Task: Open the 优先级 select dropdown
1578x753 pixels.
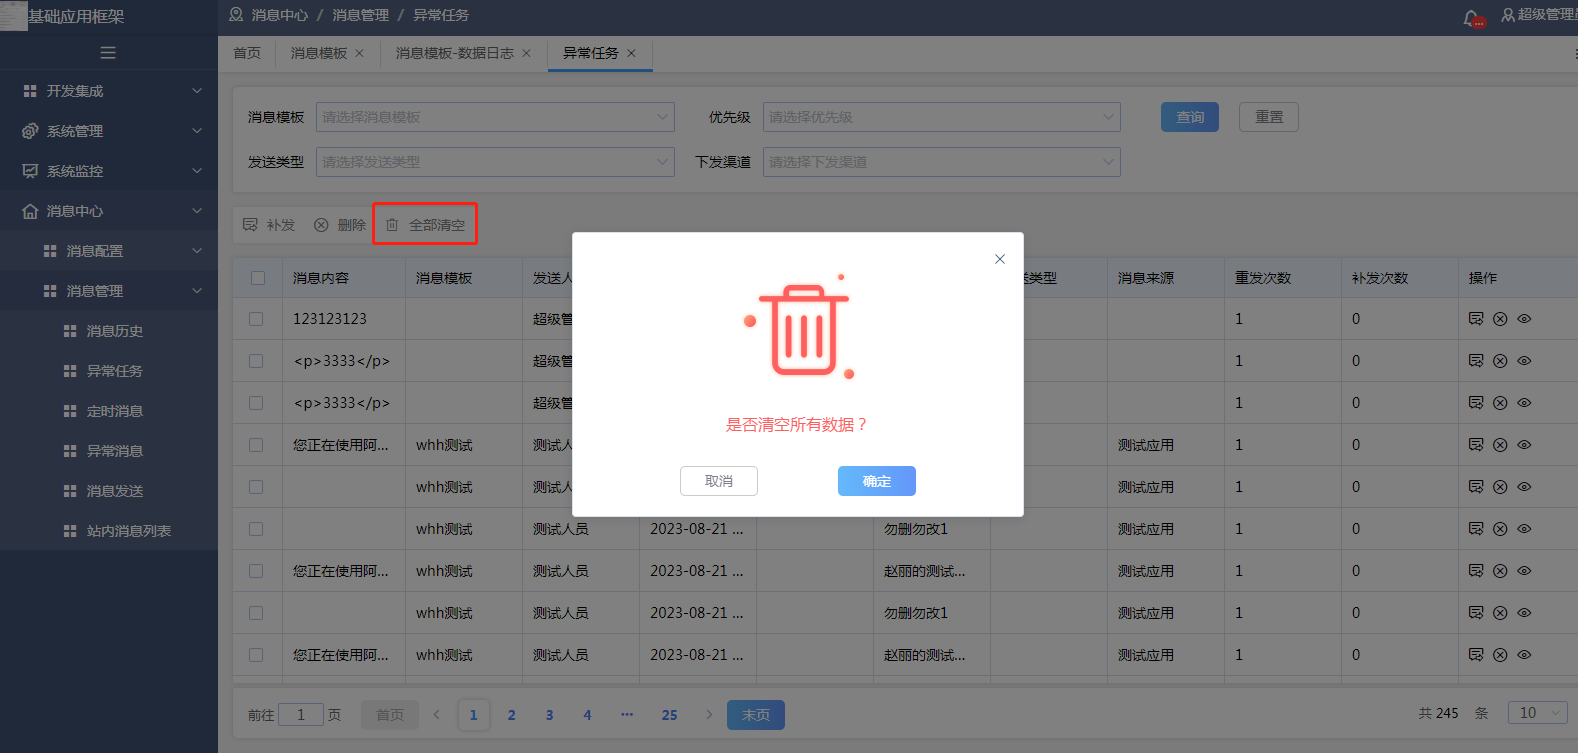Action: point(942,117)
